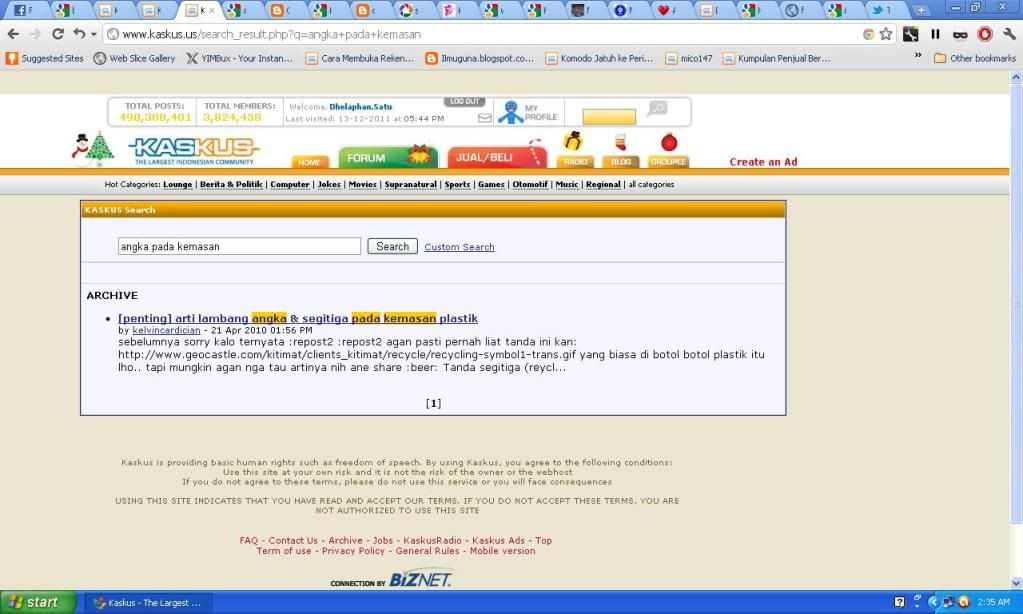This screenshot has width=1023, height=614.
Task: Open the Komodo Jatuh ke Peri bookmark
Action: click(x=600, y=58)
